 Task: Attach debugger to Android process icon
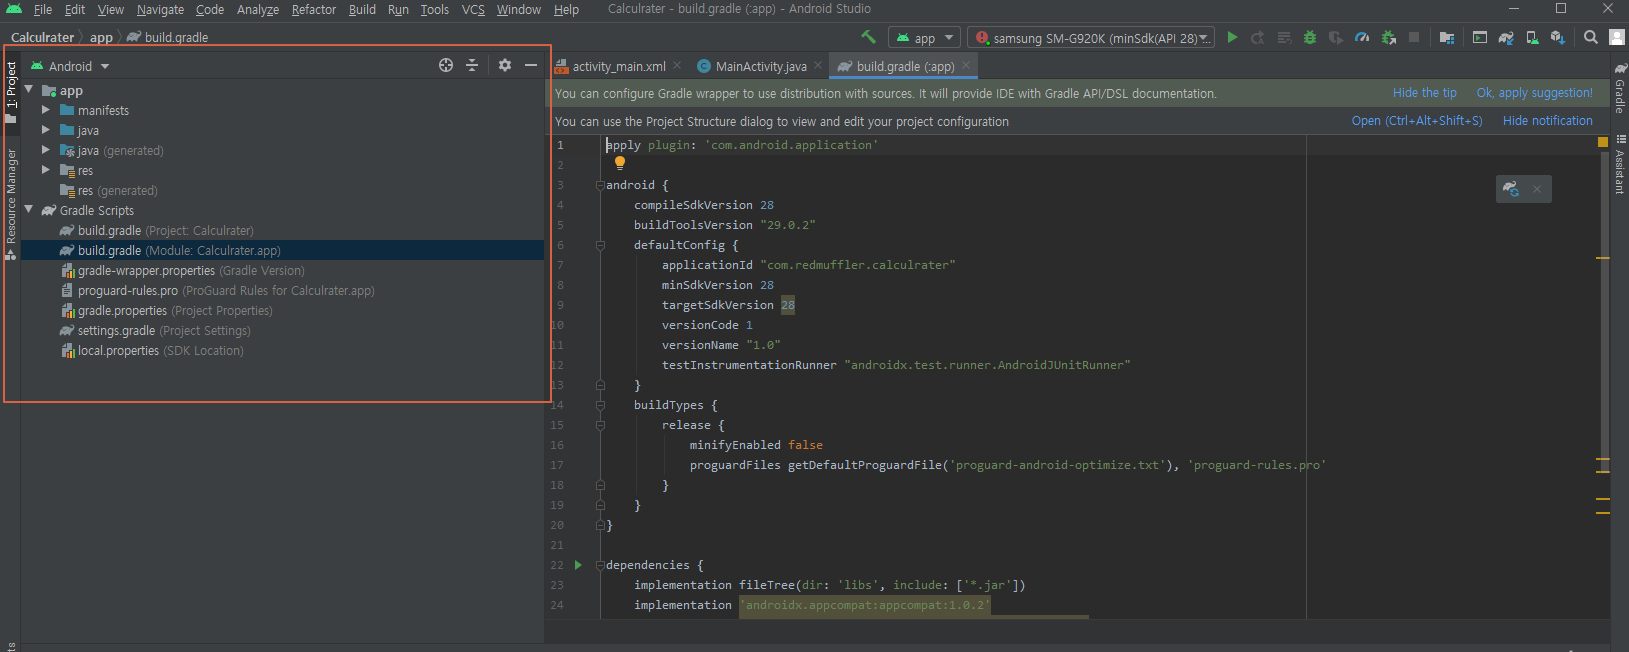coord(1388,37)
